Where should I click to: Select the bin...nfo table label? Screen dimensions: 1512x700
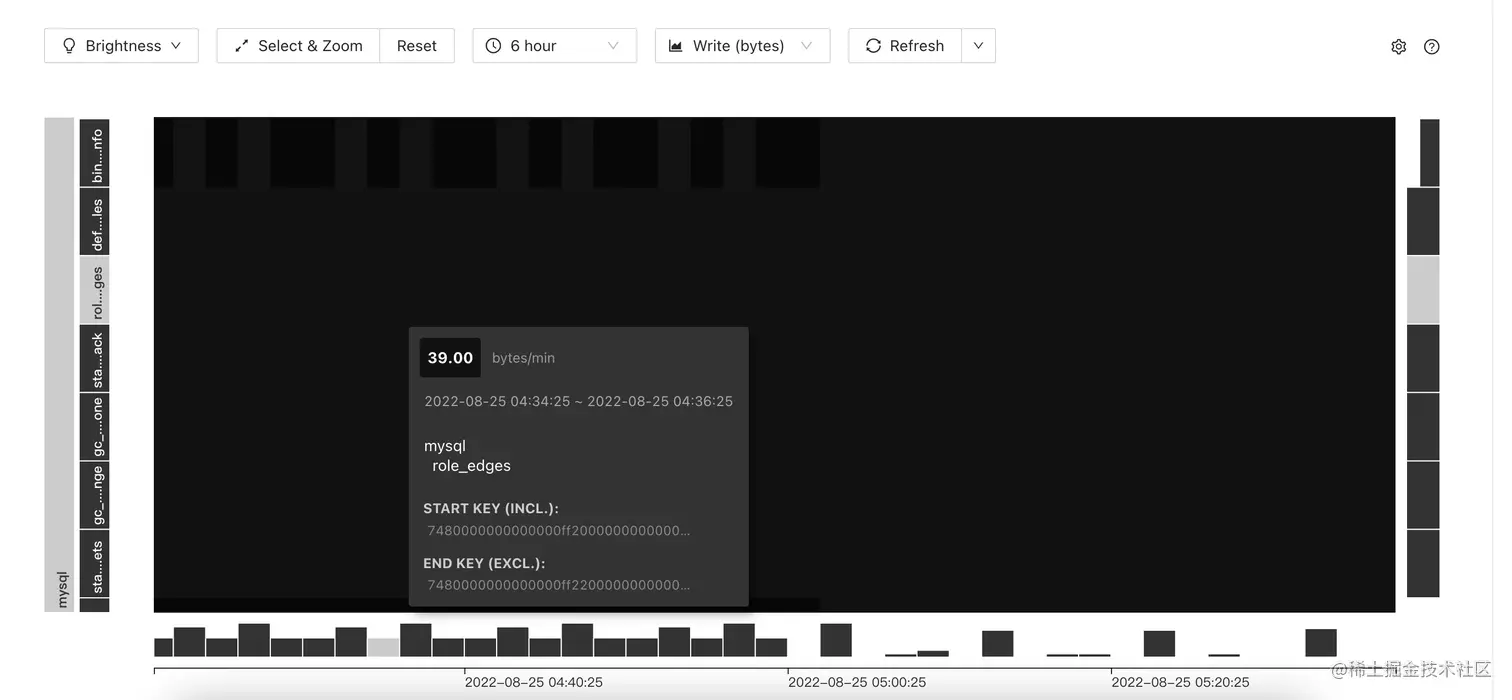pos(95,153)
